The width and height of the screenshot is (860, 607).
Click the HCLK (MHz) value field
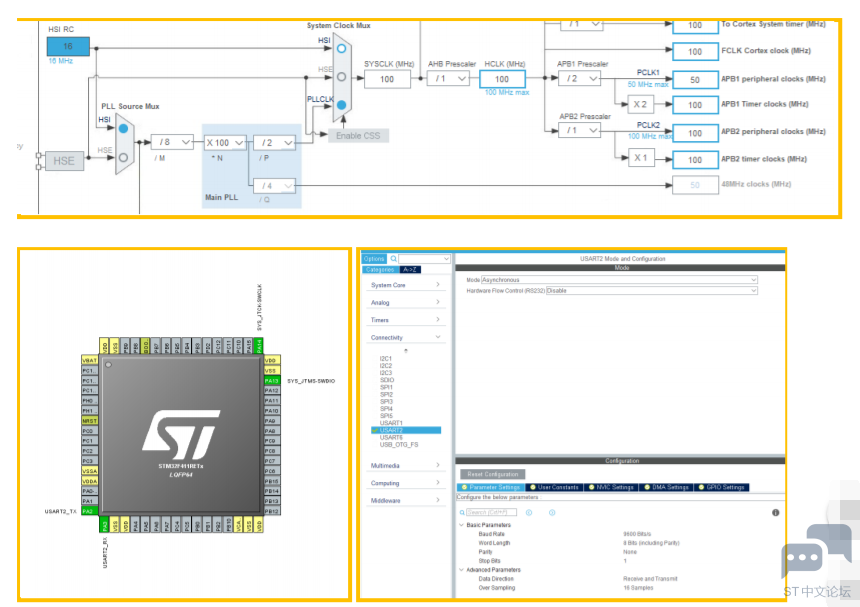[502, 79]
